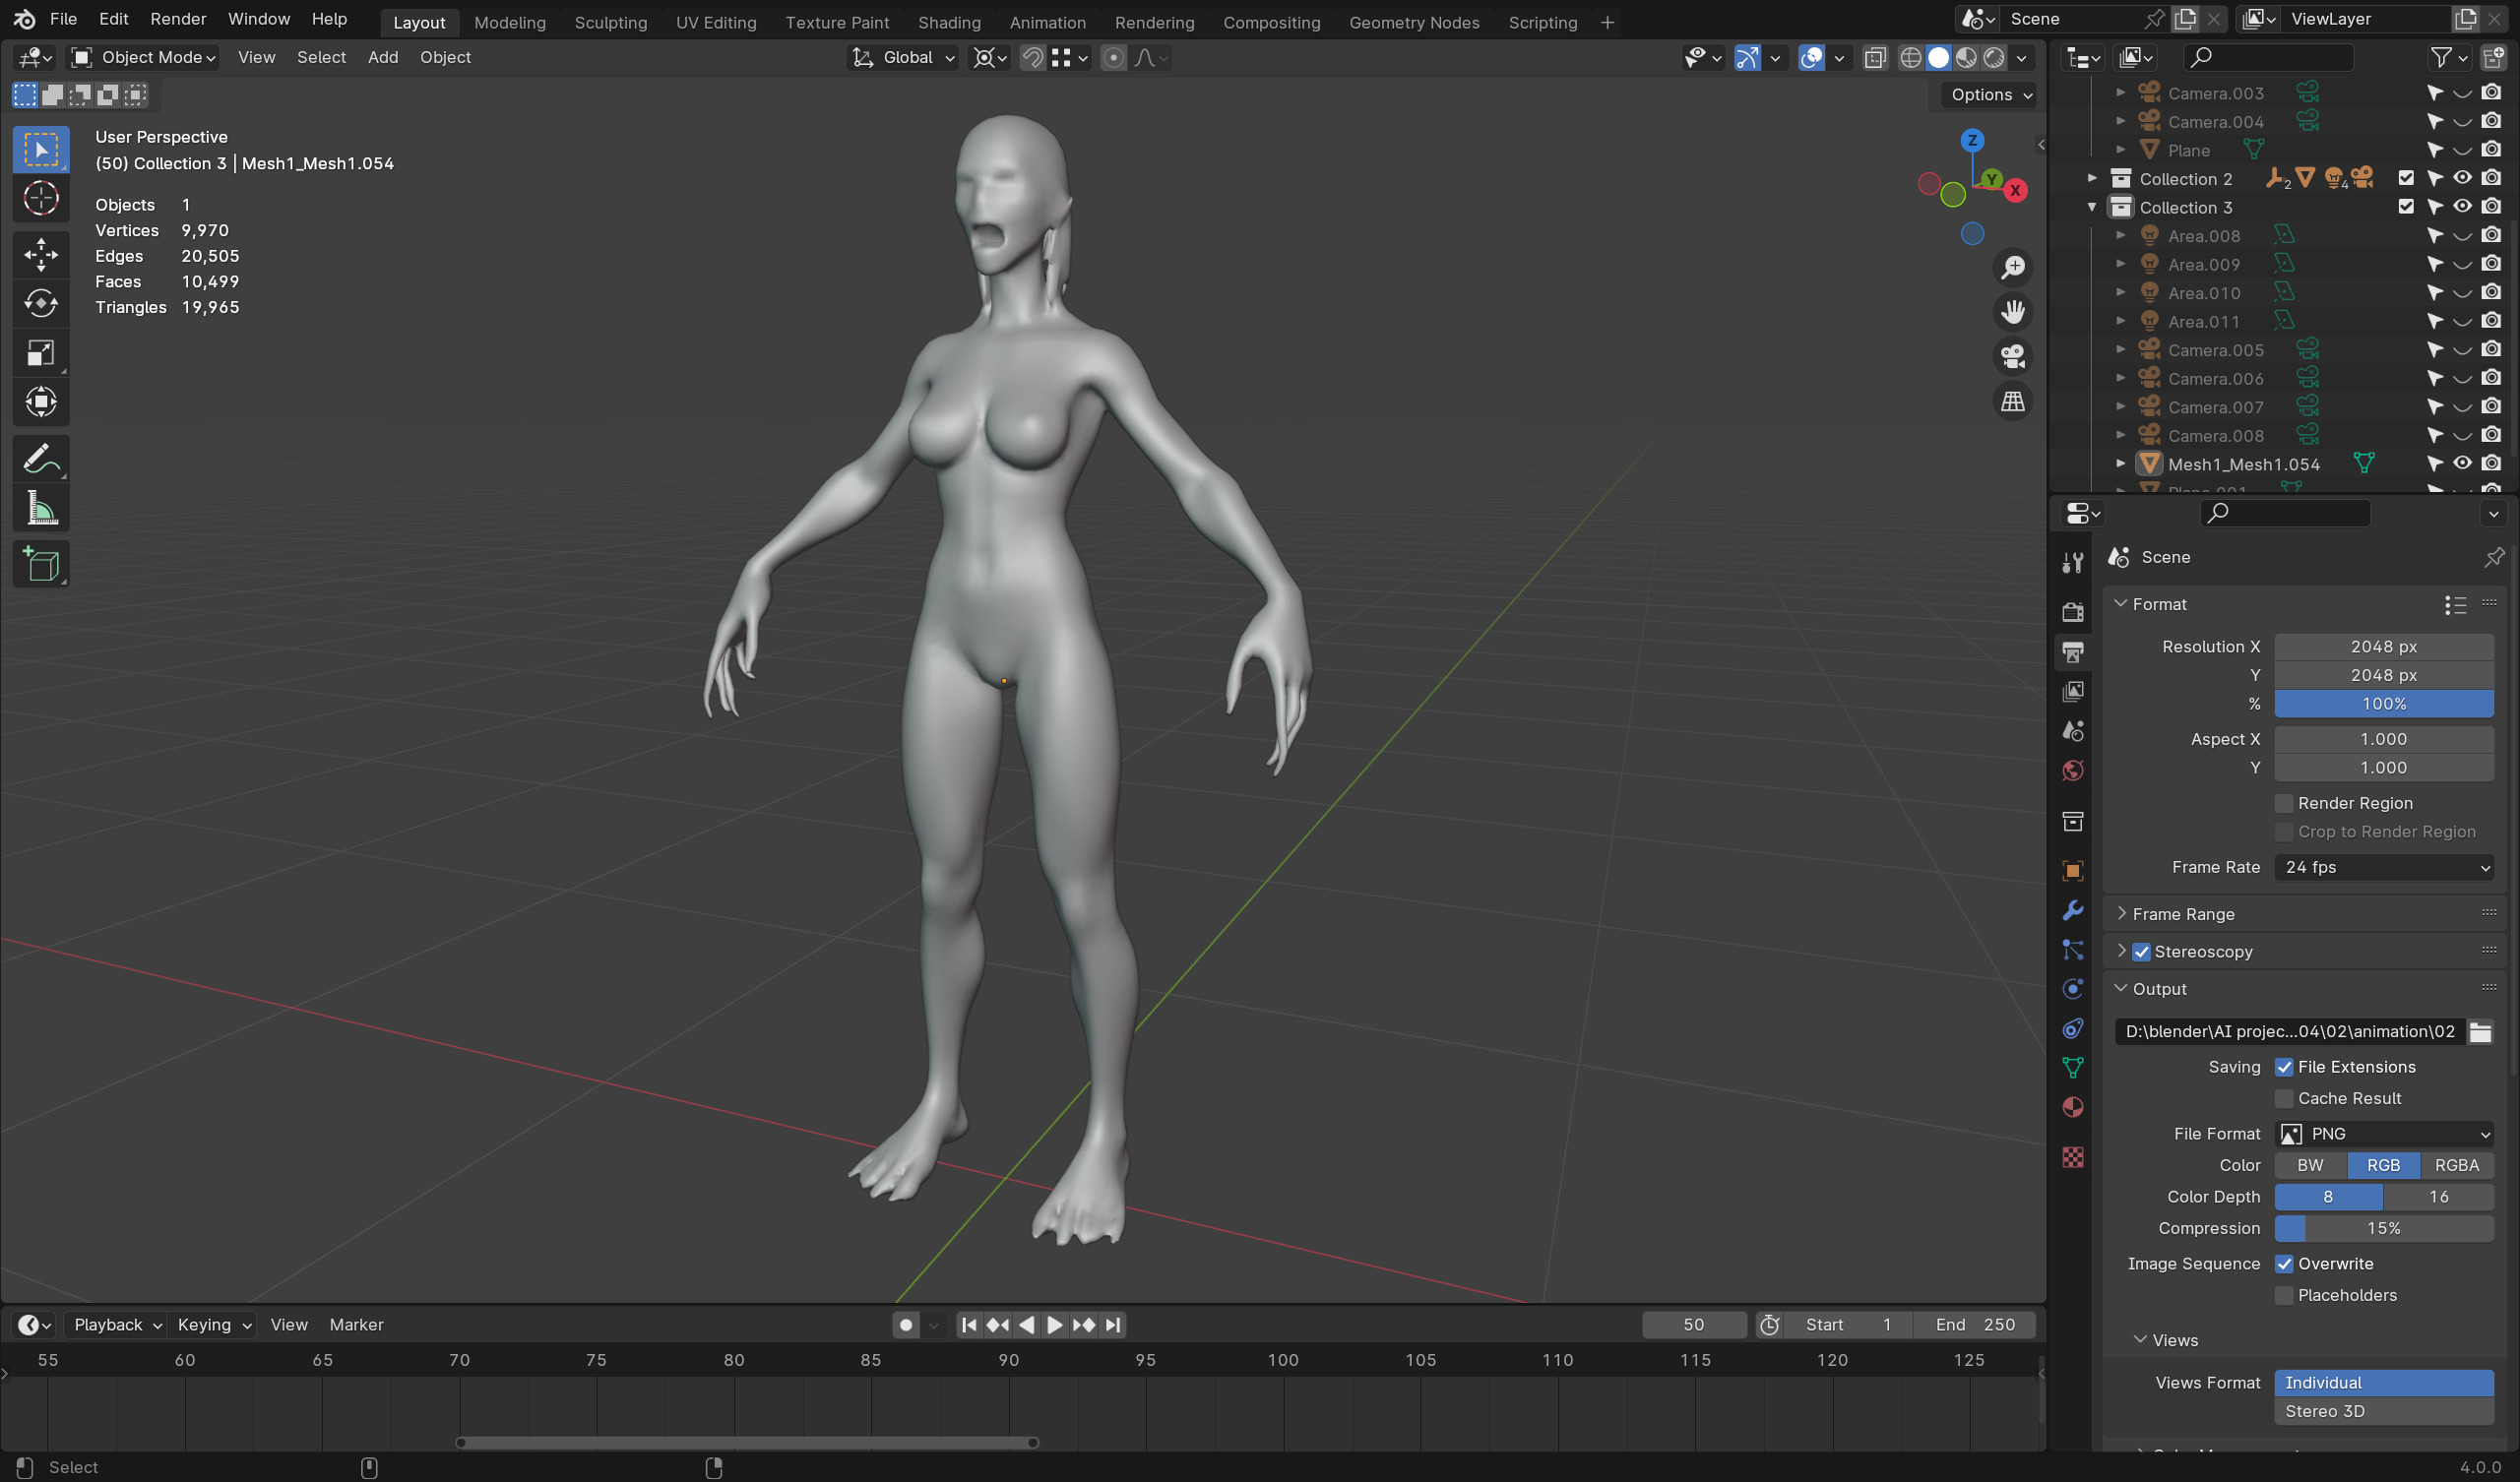Select the Measure tool

pyautogui.click(x=41, y=509)
